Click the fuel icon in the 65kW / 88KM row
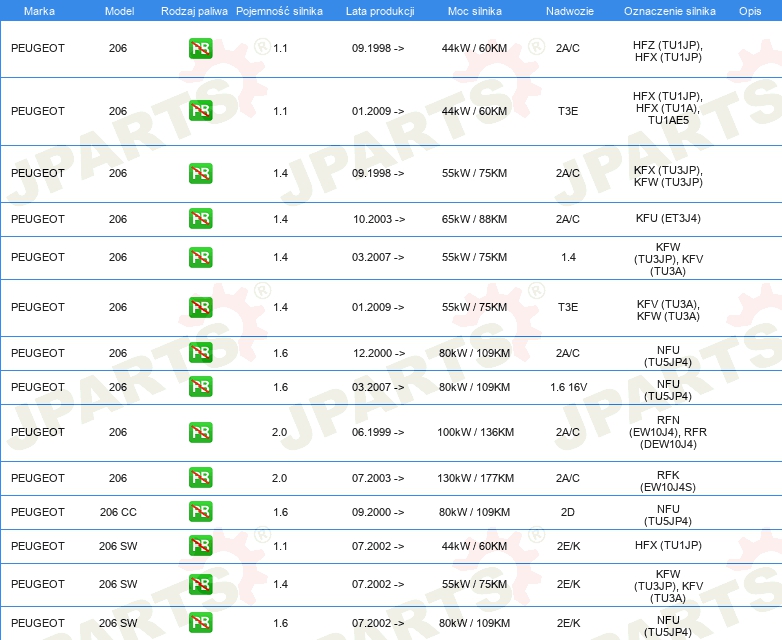The image size is (782, 640). point(200,218)
